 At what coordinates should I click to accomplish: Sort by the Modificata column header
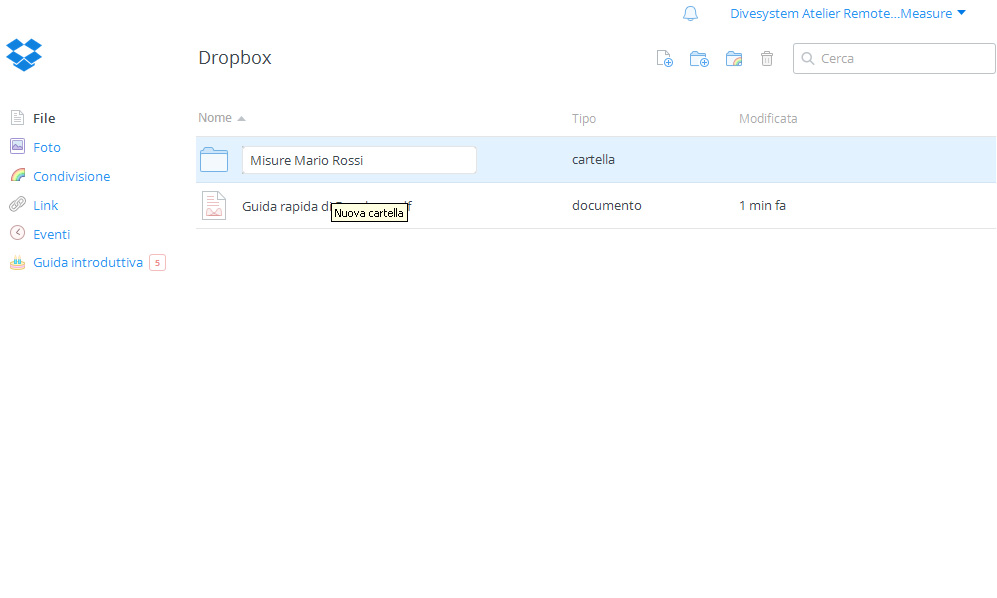tap(768, 119)
